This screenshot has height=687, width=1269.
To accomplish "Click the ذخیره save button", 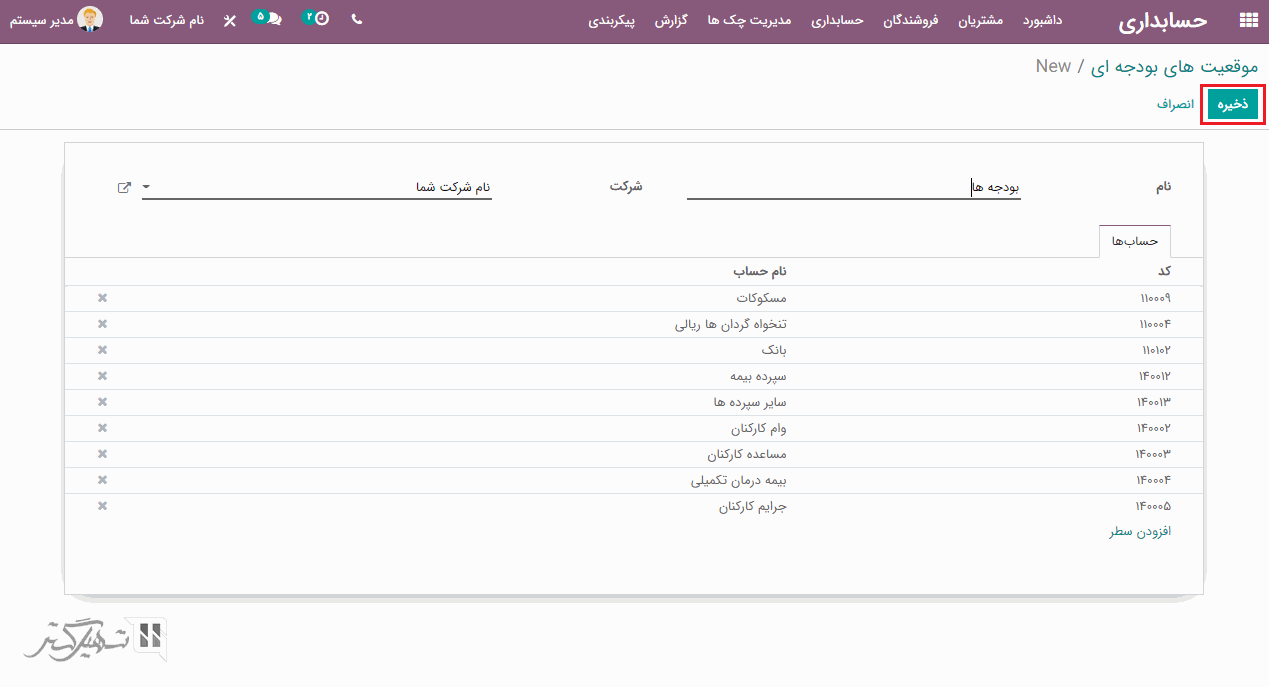I will pos(1232,104).
